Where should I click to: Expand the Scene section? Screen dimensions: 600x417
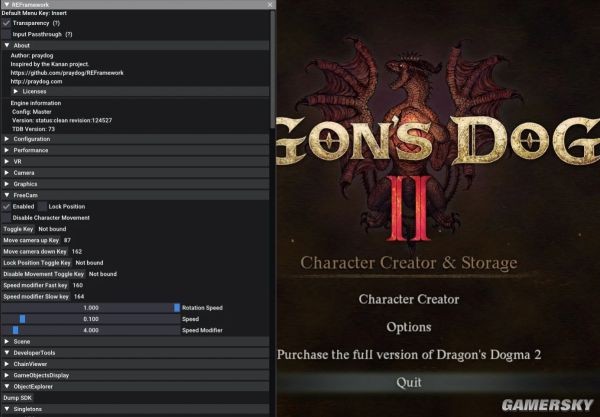click(x=135, y=342)
